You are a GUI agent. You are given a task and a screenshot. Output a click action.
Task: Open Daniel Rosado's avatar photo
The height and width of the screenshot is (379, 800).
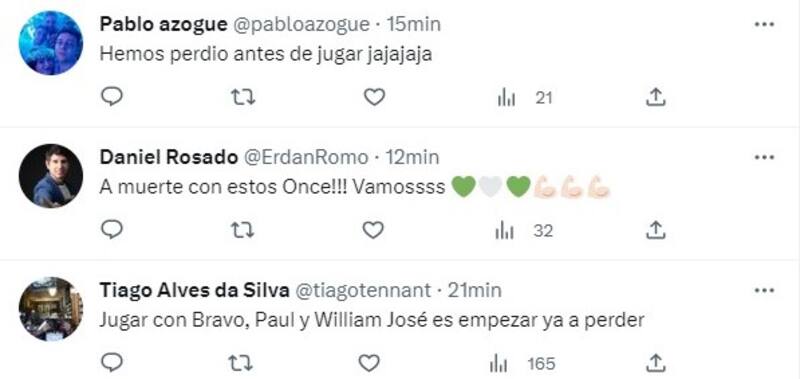(51, 176)
